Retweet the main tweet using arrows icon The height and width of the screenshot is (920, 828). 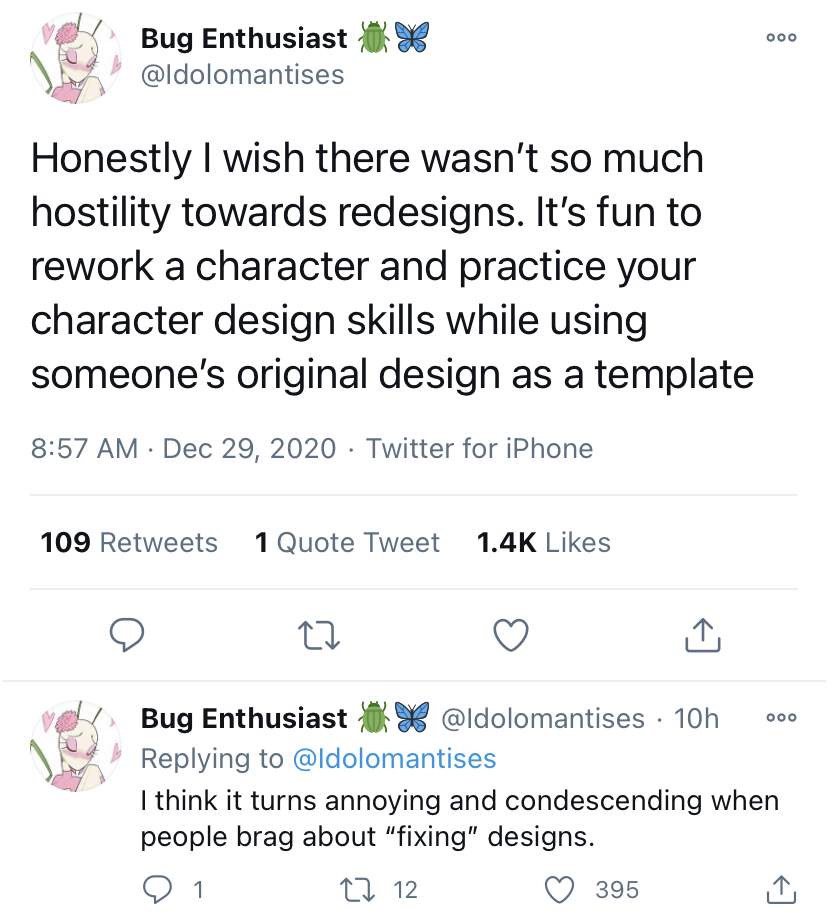[319, 635]
